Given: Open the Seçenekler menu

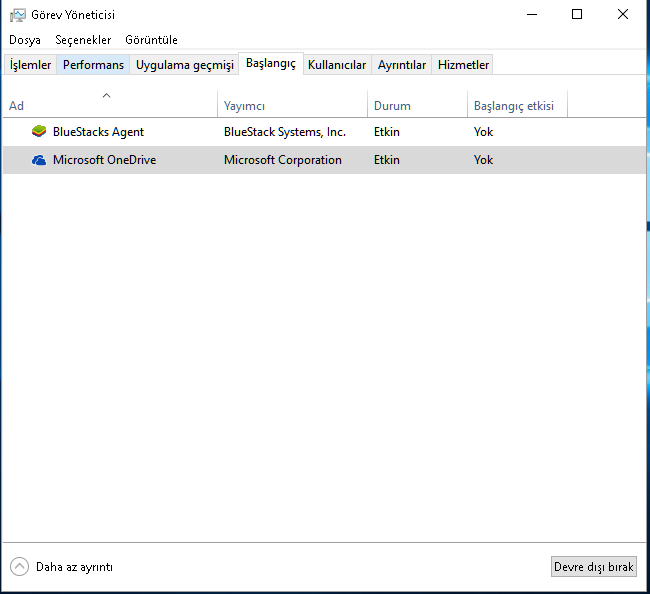Looking at the screenshot, I should [83, 40].
